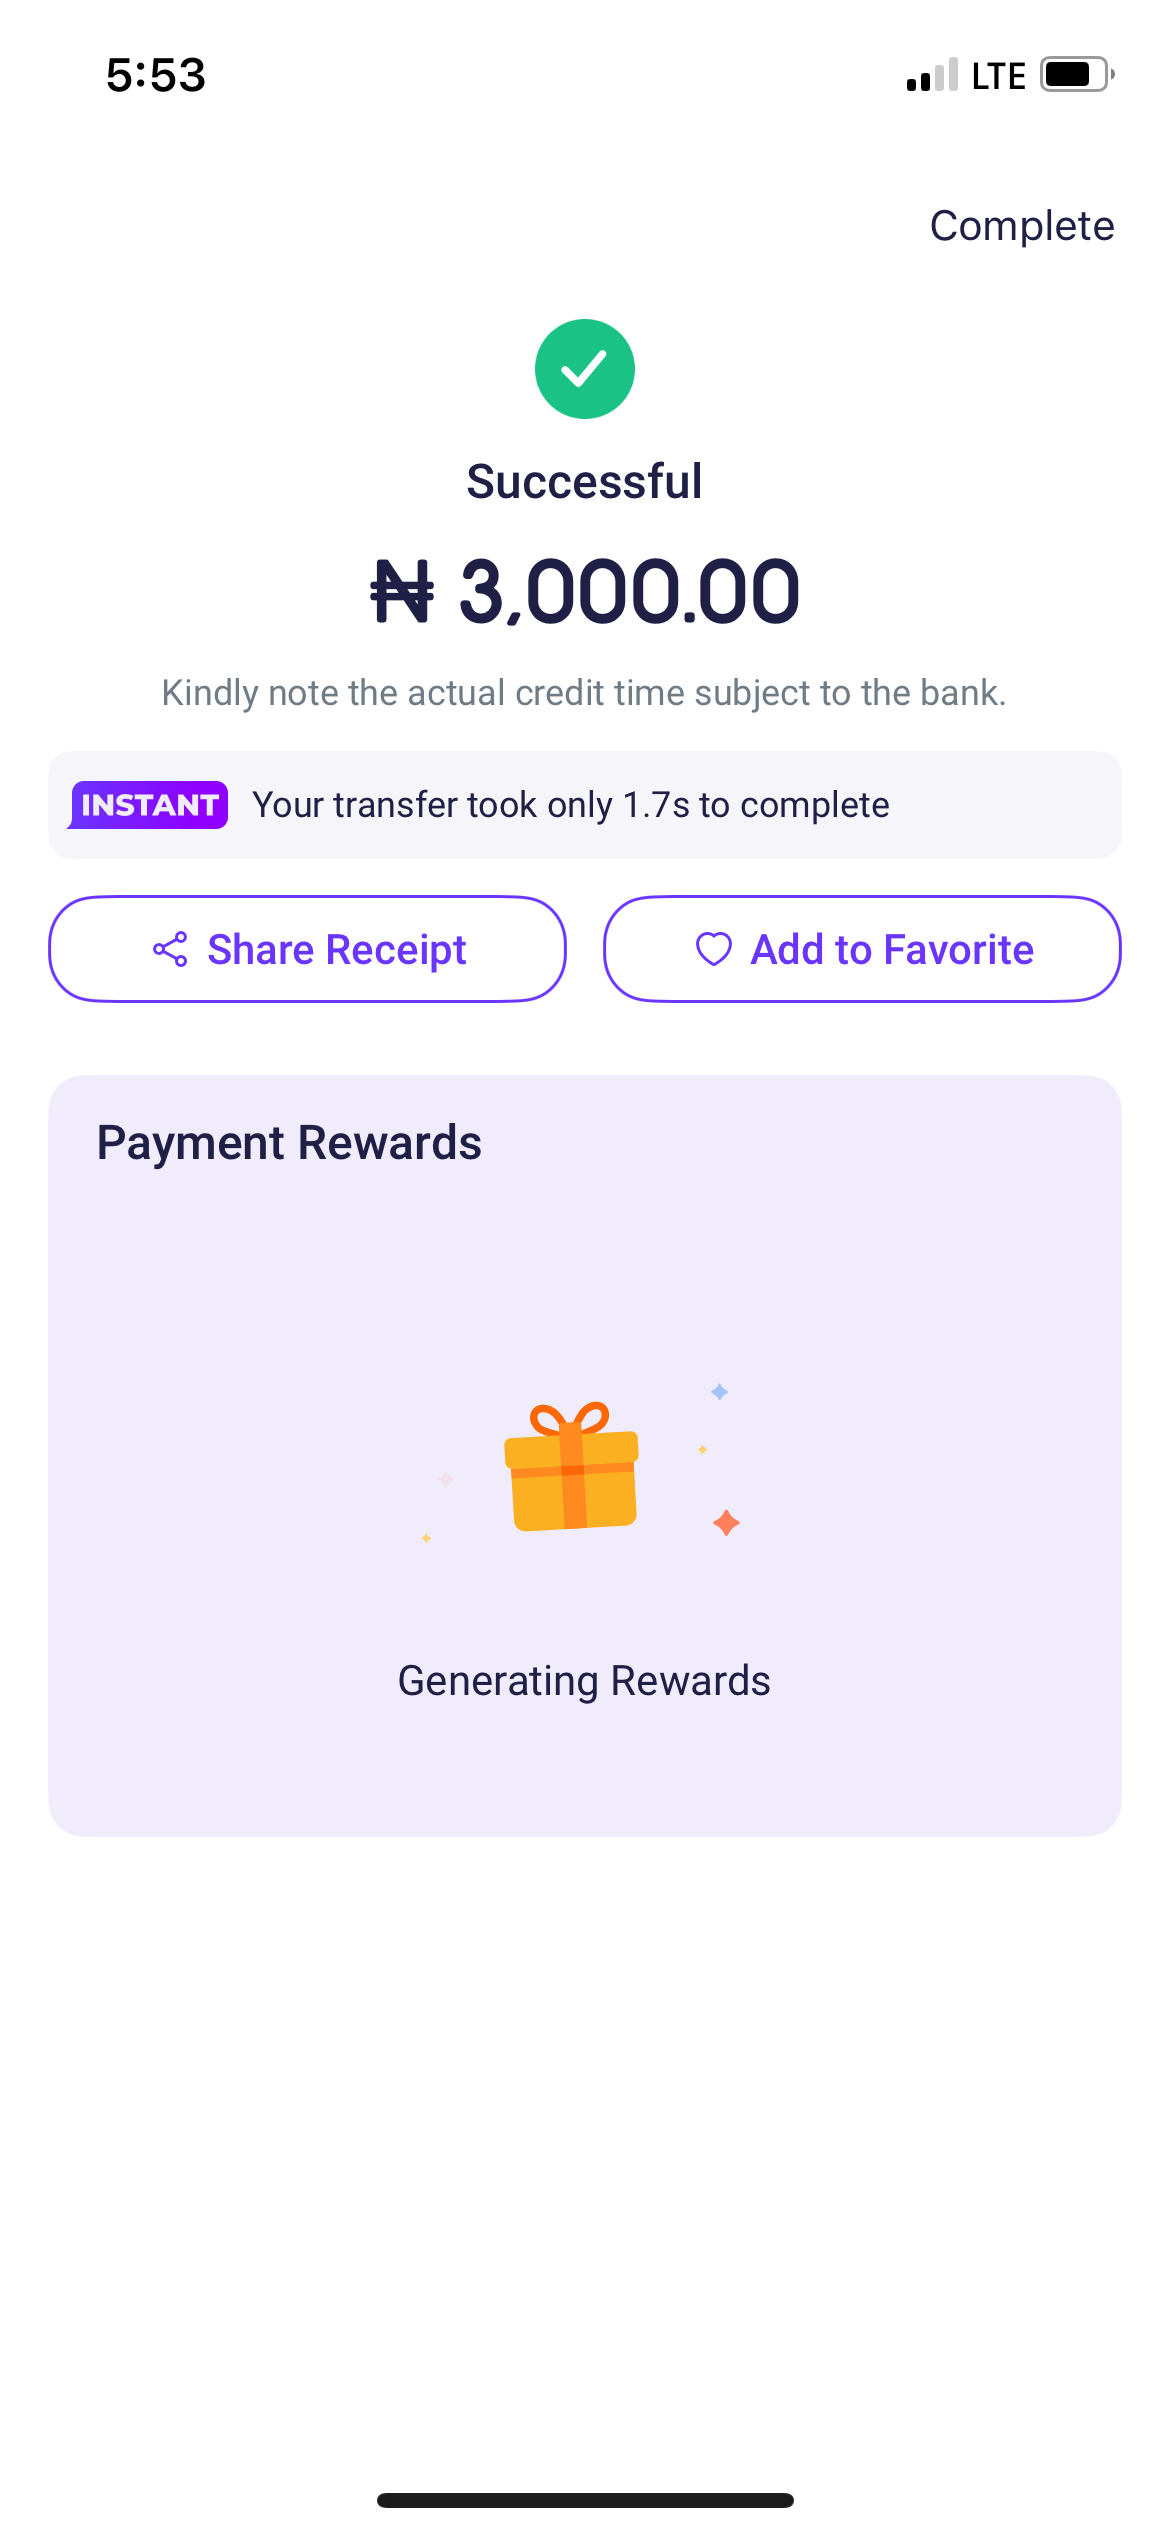The height and width of the screenshot is (2532, 1170).
Task: Tap the 5:53 clock in status bar
Action: [x=156, y=76]
